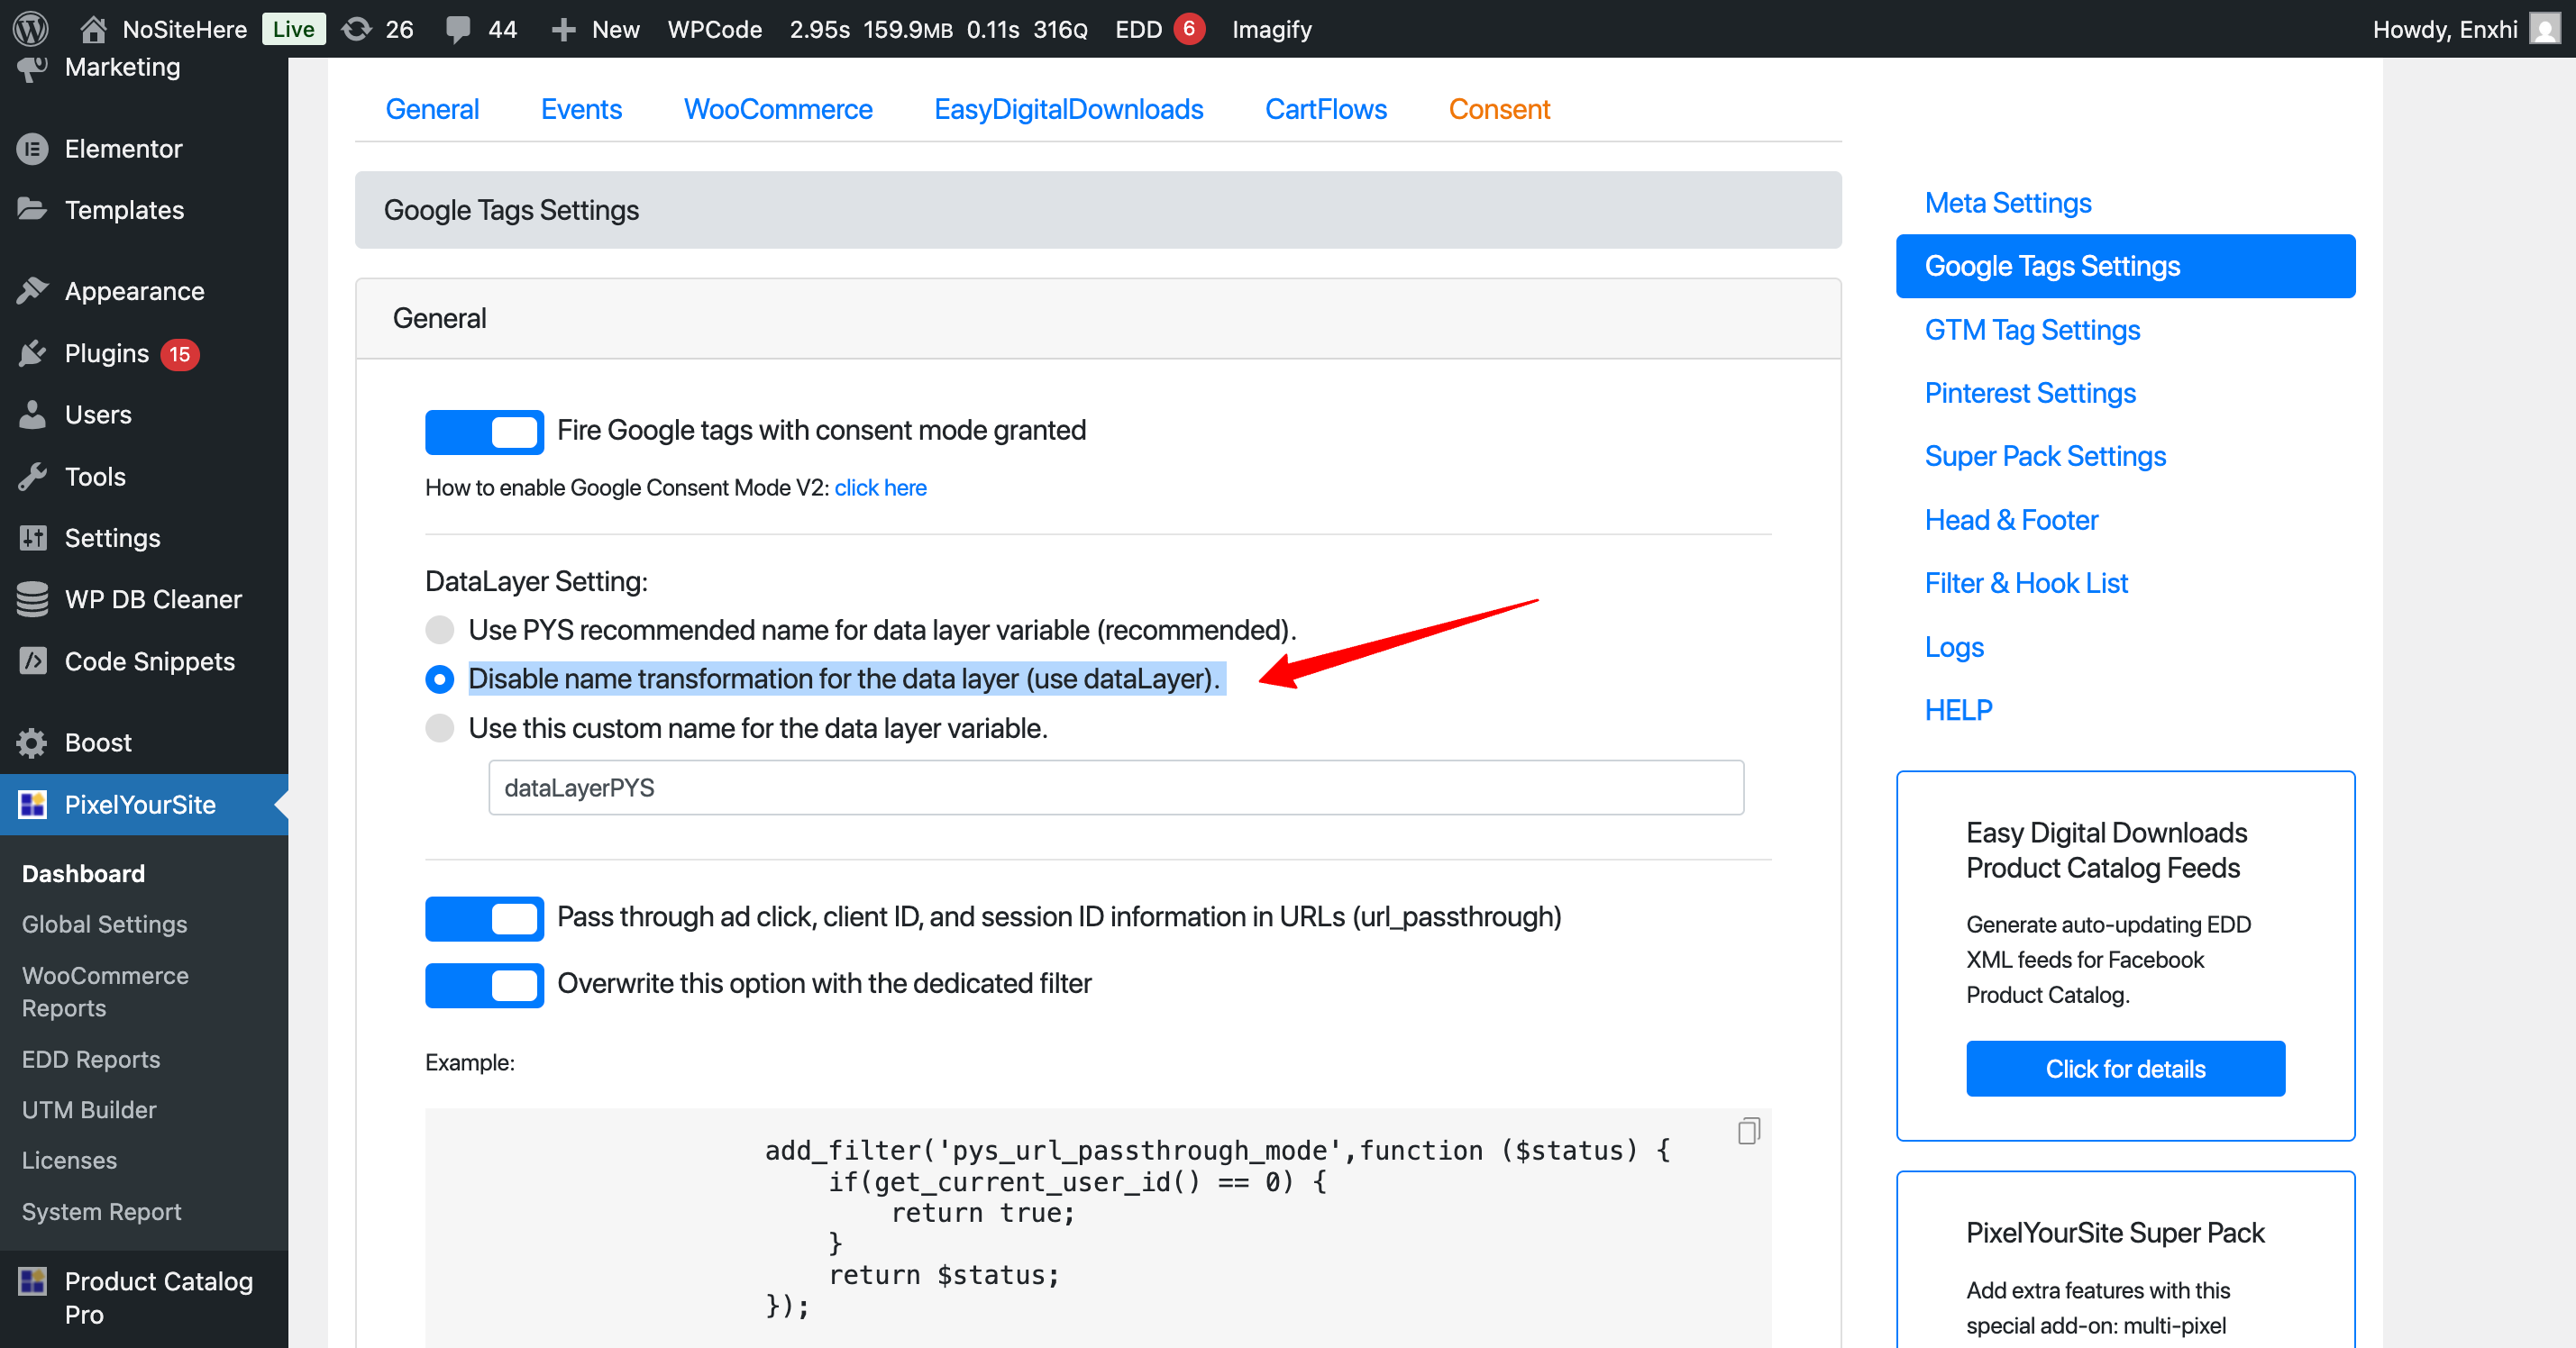Image resolution: width=2576 pixels, height=1348 pixels.
Task: Open Imagify in the admin bar
Action: tap(1271, 29)
